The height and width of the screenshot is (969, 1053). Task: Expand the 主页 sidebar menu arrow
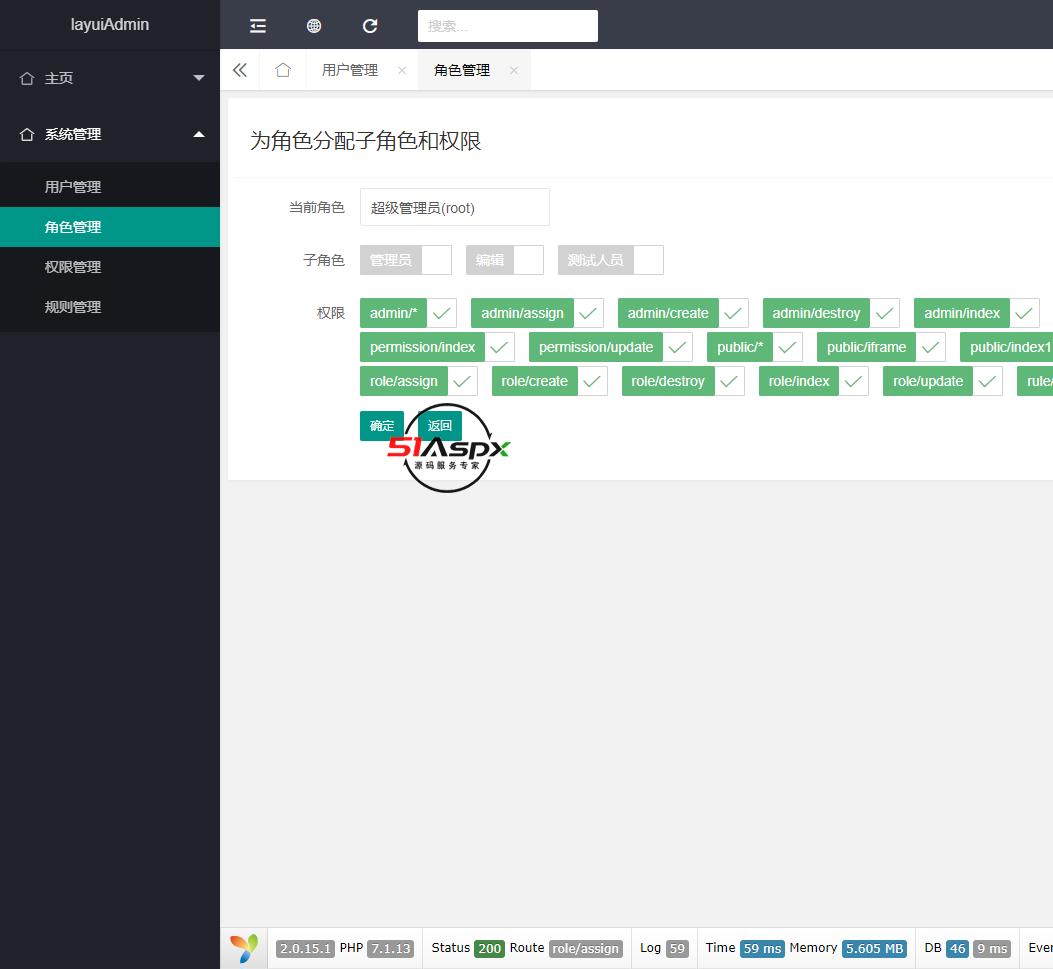[199, 78]
